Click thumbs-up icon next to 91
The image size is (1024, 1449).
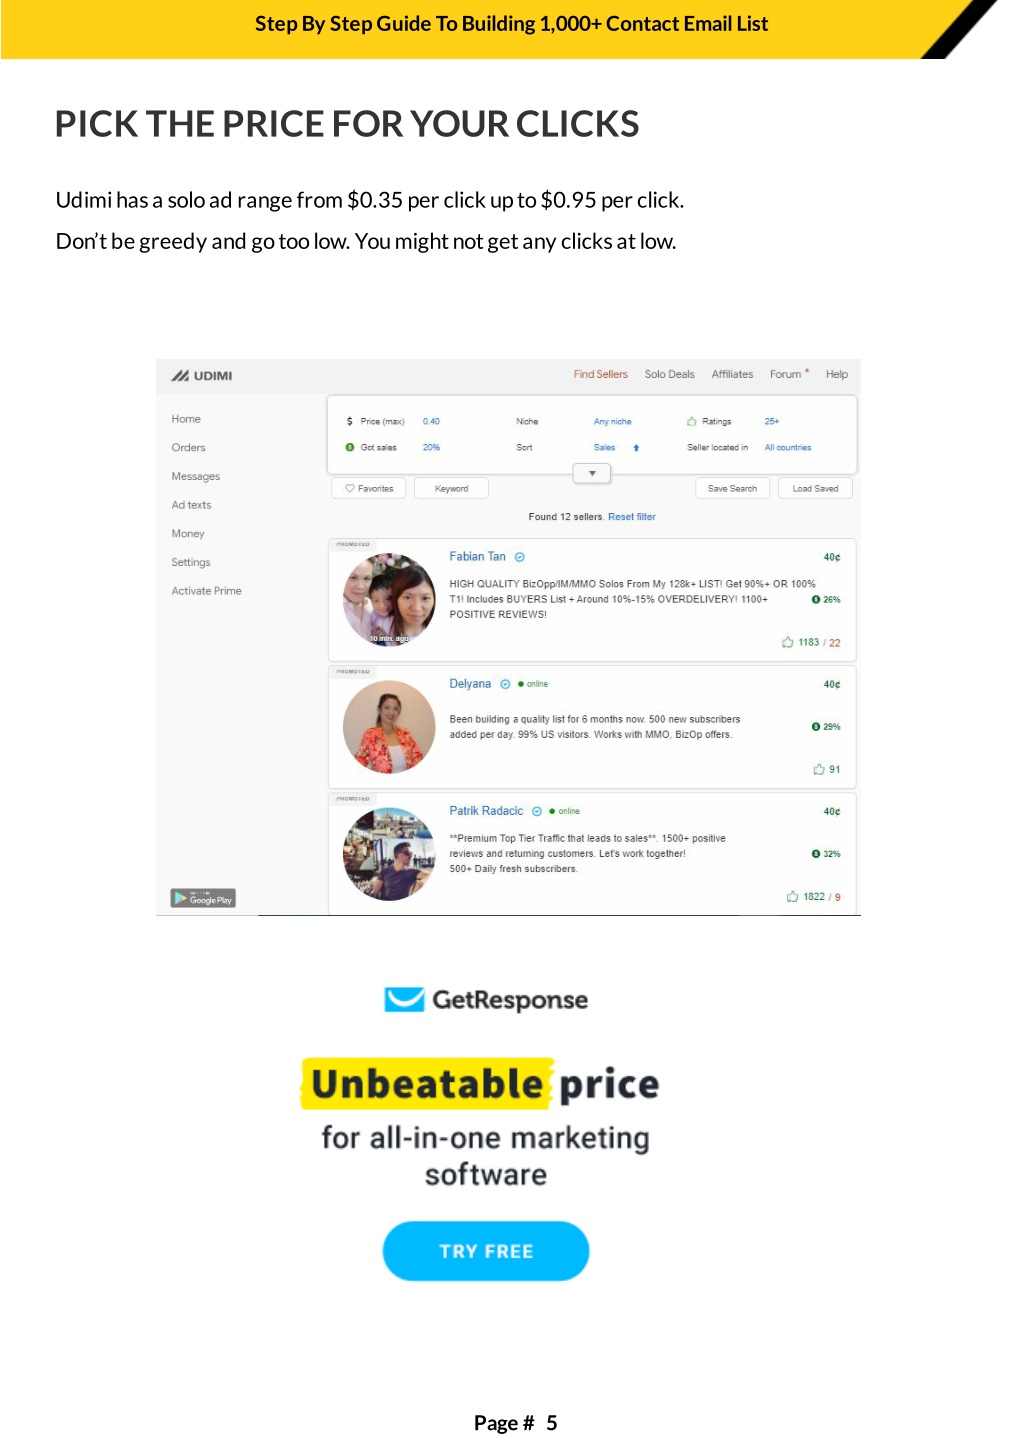pos(819,769)
